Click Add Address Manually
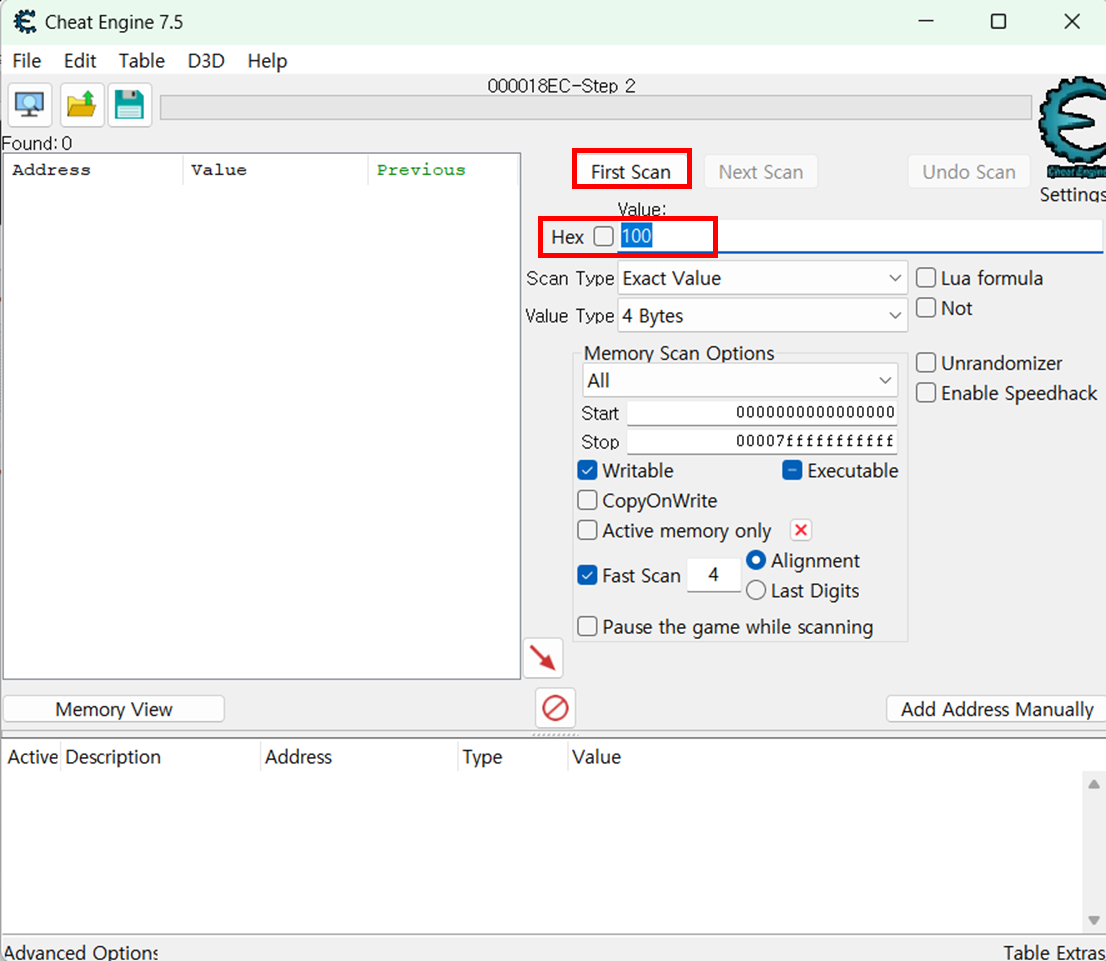This screenshot has height=961, width=1106. click(x=996, y=709)
